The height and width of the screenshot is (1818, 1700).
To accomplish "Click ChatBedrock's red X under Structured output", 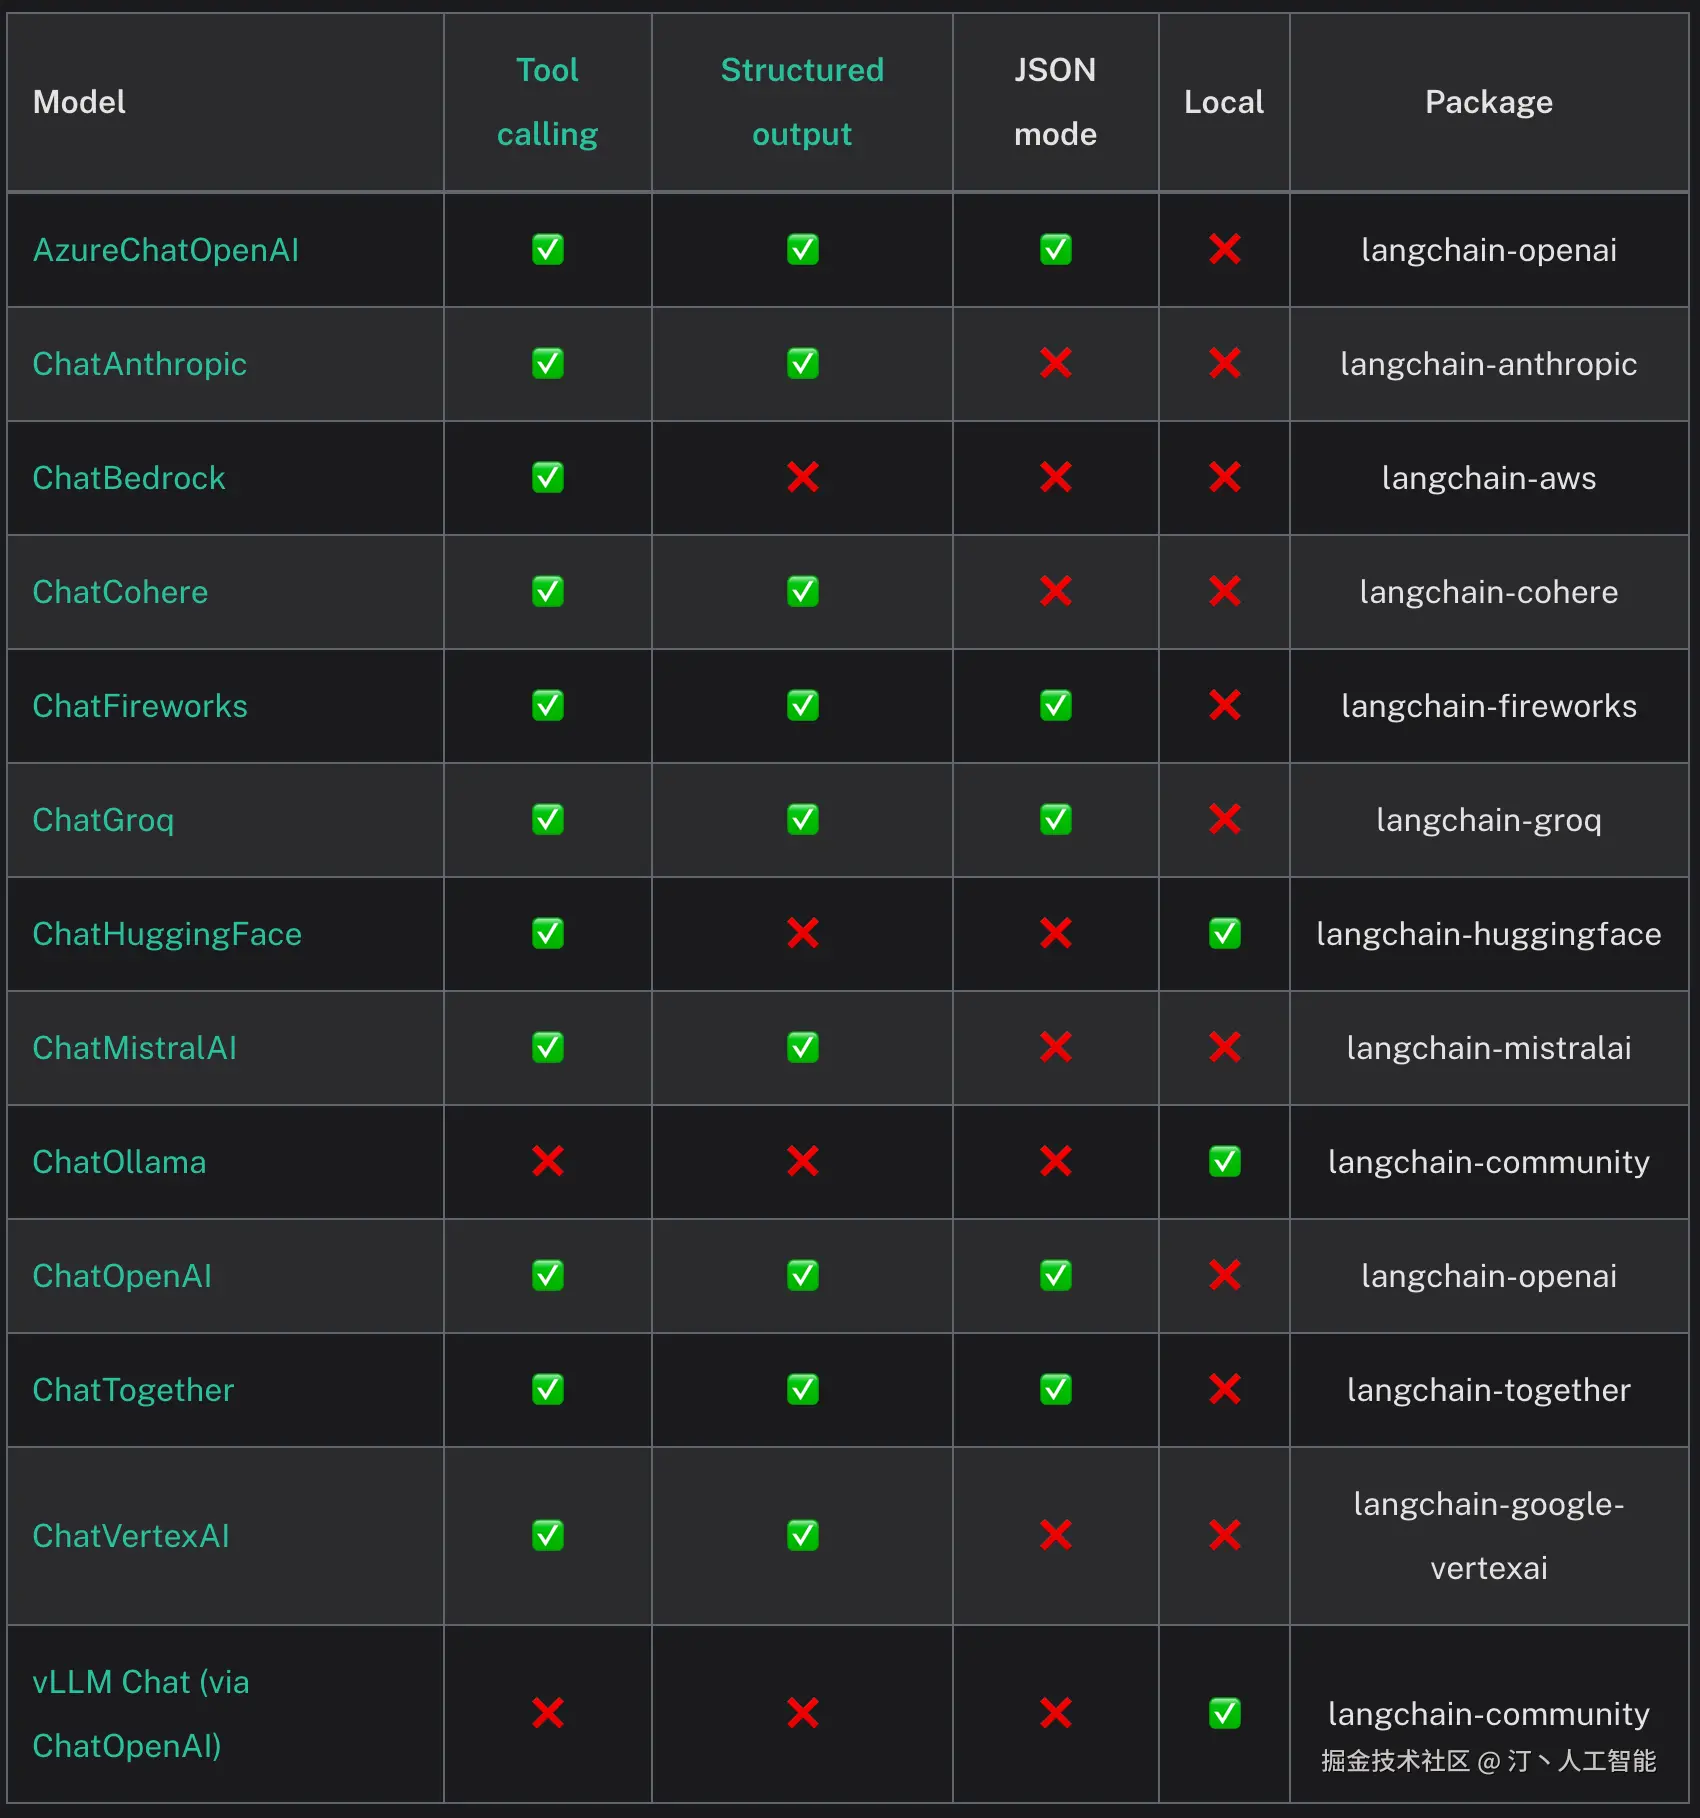I will pos(803,478).
